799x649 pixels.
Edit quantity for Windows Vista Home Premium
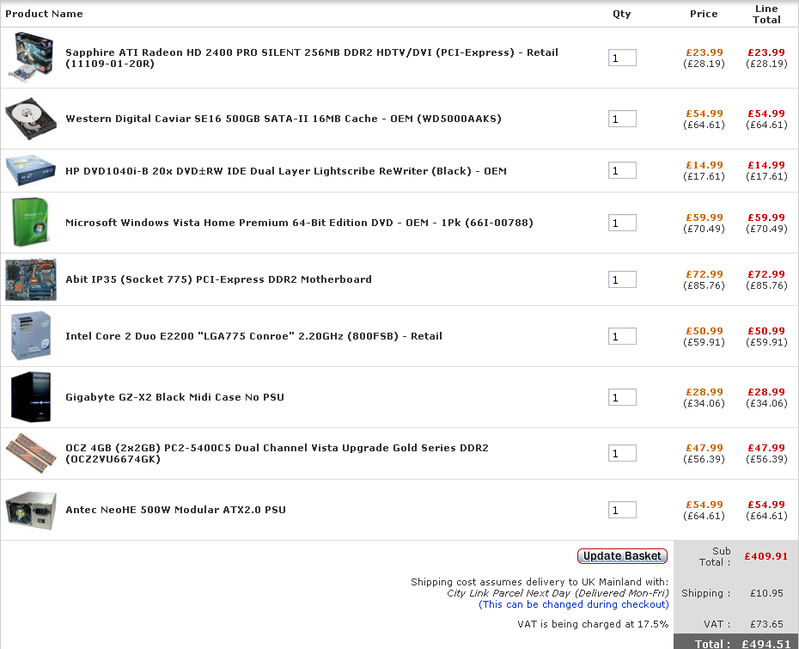pos(622,223)
